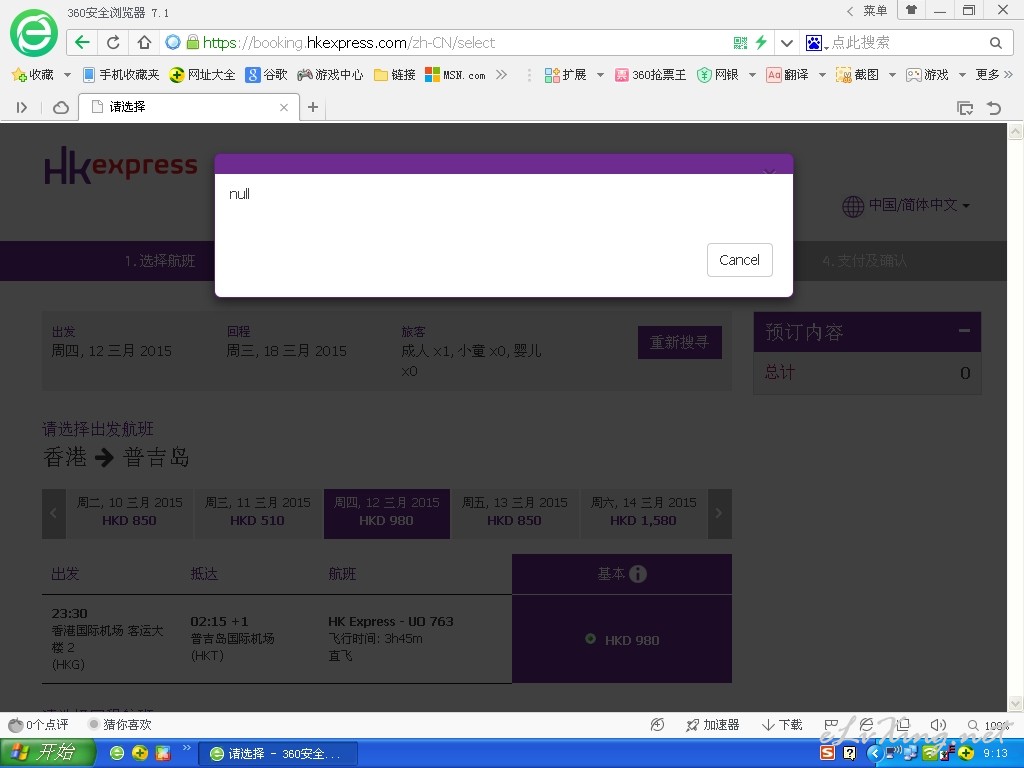Show the page QR code icon
Viewport: 1024px width, 768px height.
[740, 42]
